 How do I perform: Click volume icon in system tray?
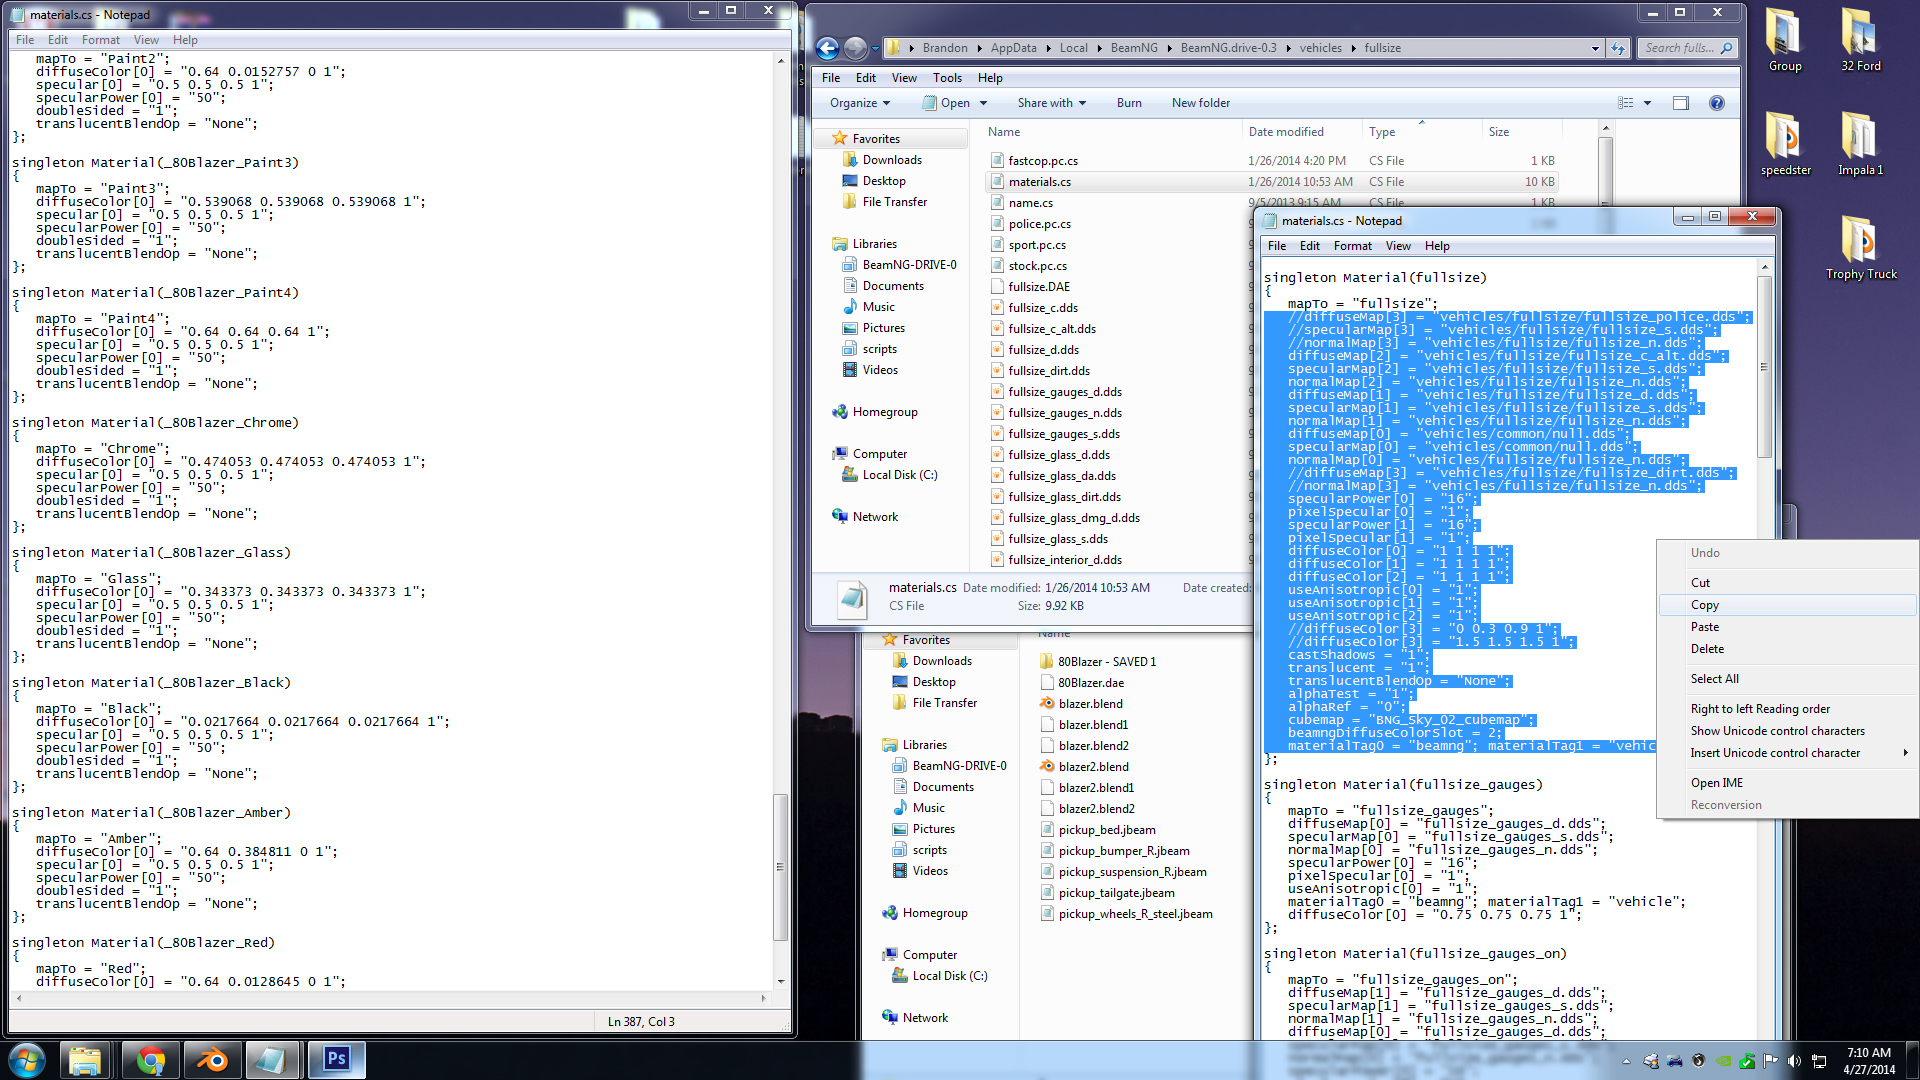(x=1794, y=1061)
